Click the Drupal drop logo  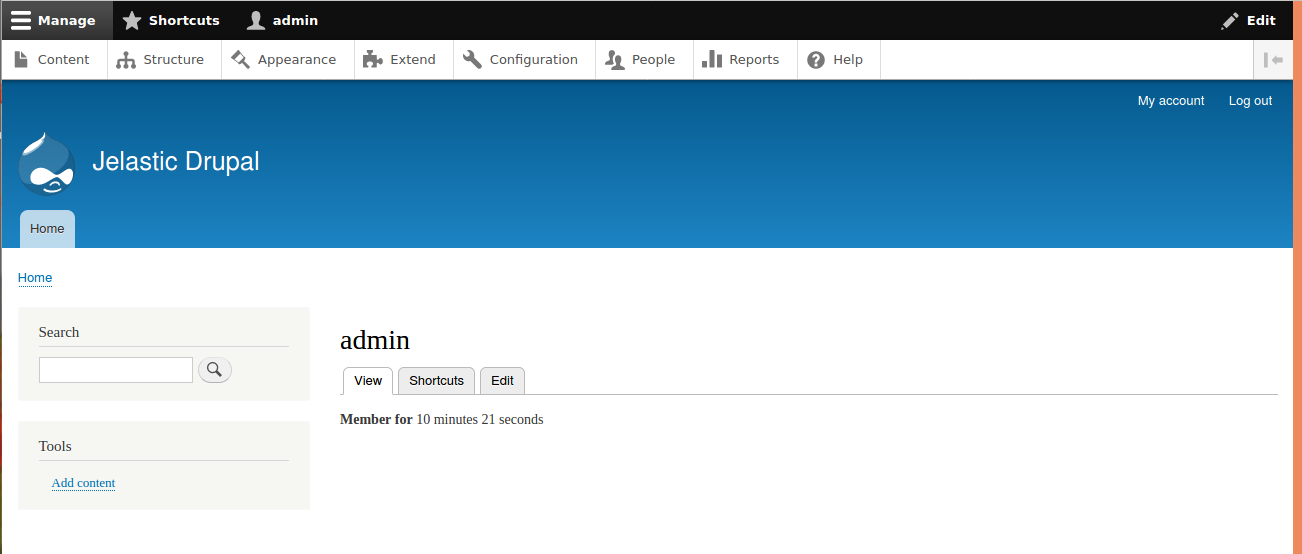pos(47,163)
